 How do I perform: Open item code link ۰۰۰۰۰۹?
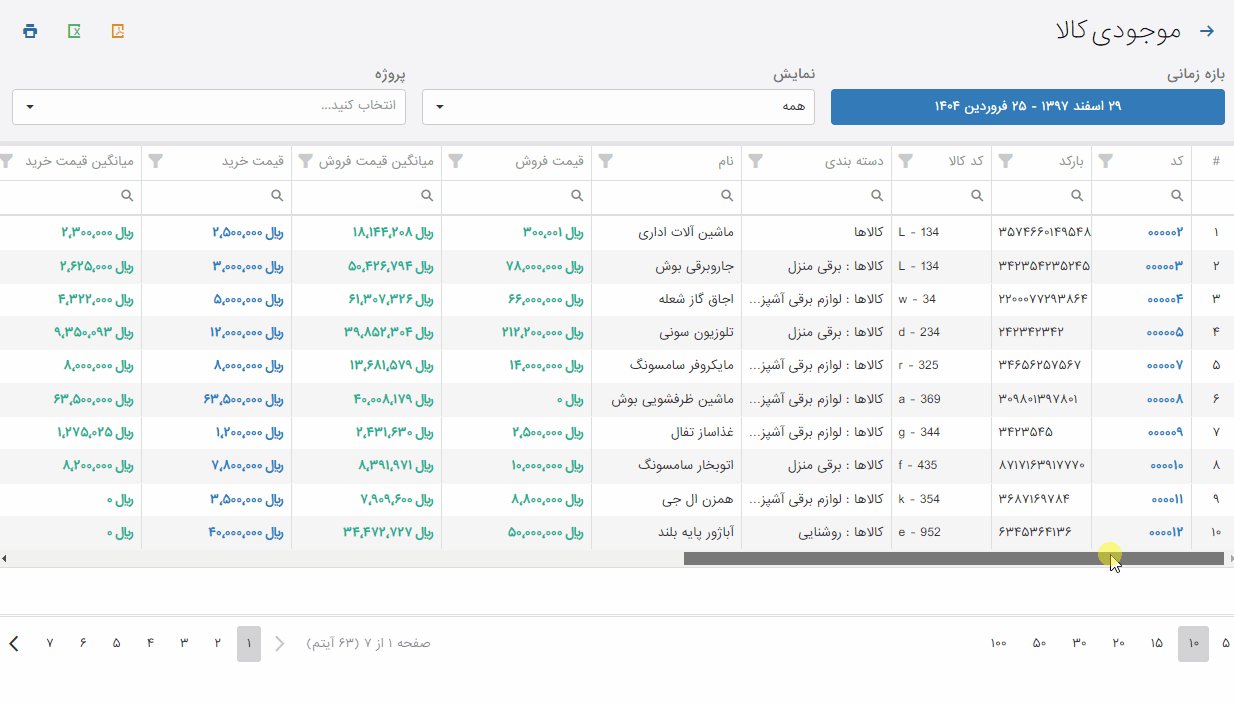pyautogui.click(x=1165, y=432)
